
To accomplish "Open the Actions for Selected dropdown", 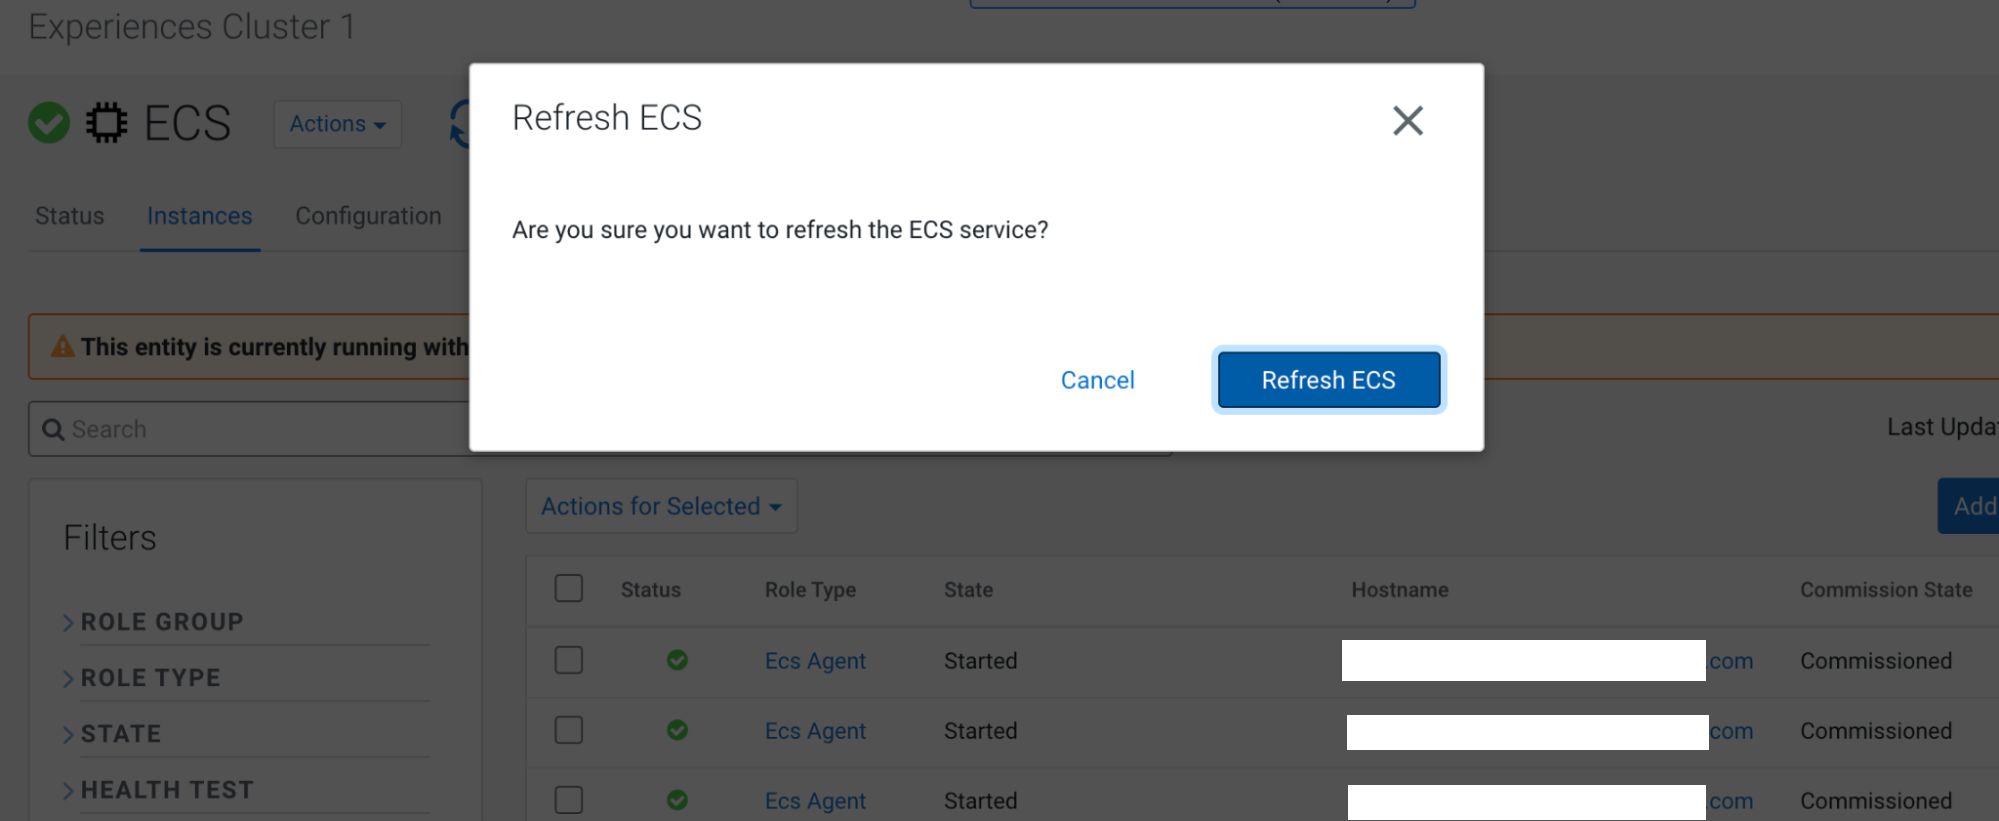I will pos(661,506).
